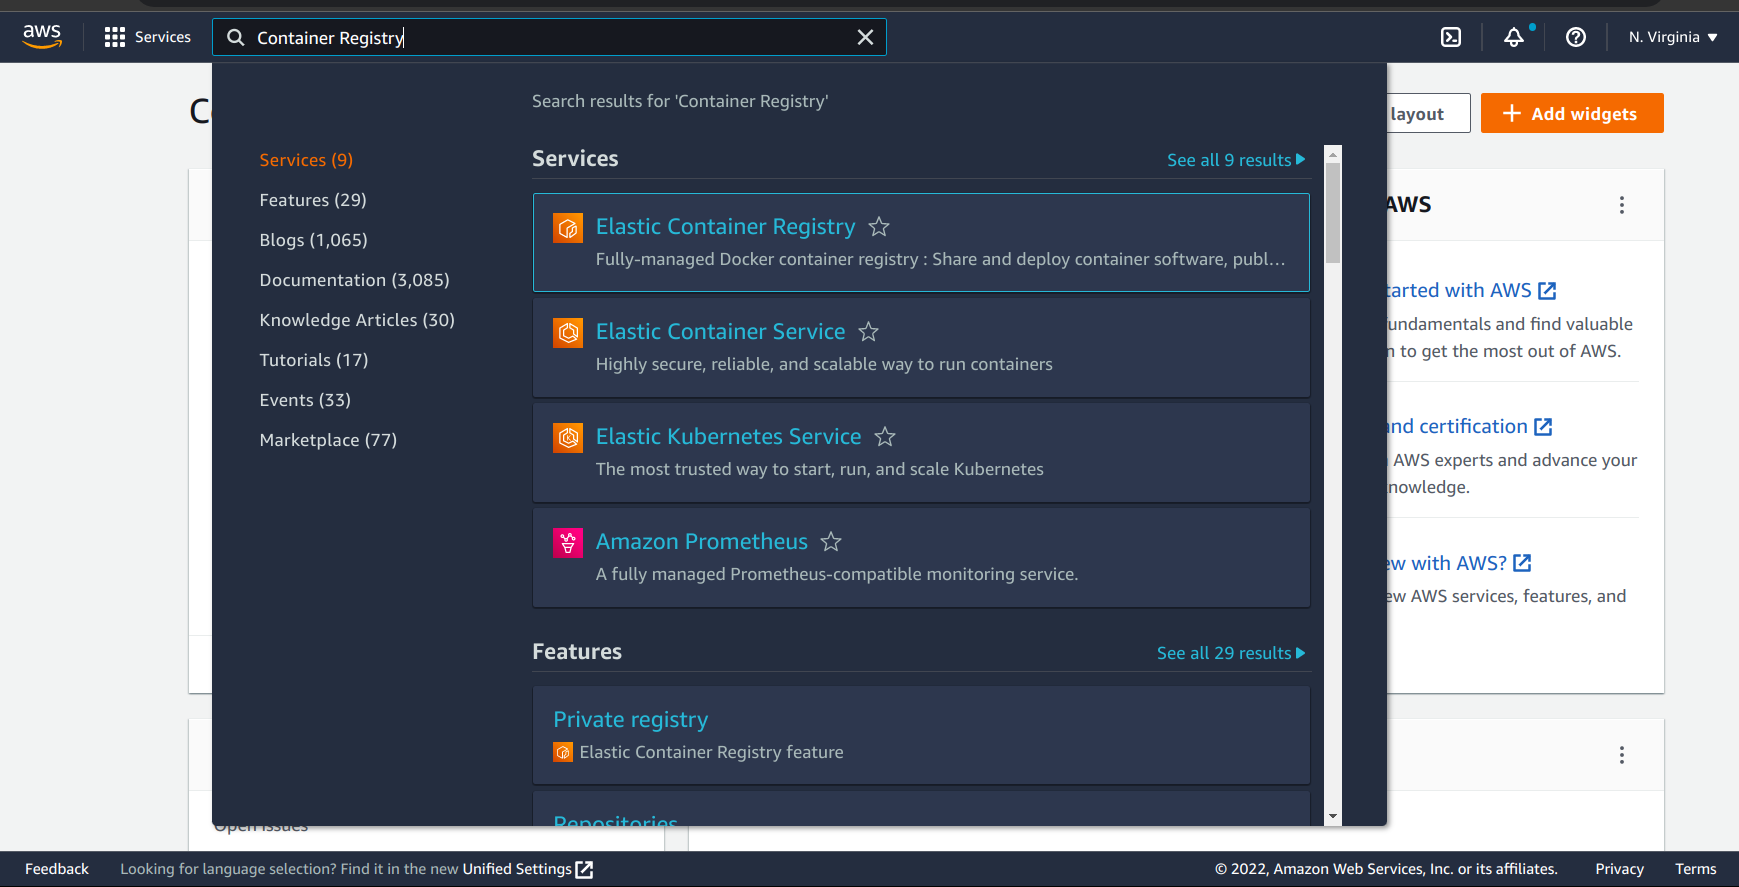Open the AWS CloudShell icon
The image size is (1739, 887).
[1450, 37]
